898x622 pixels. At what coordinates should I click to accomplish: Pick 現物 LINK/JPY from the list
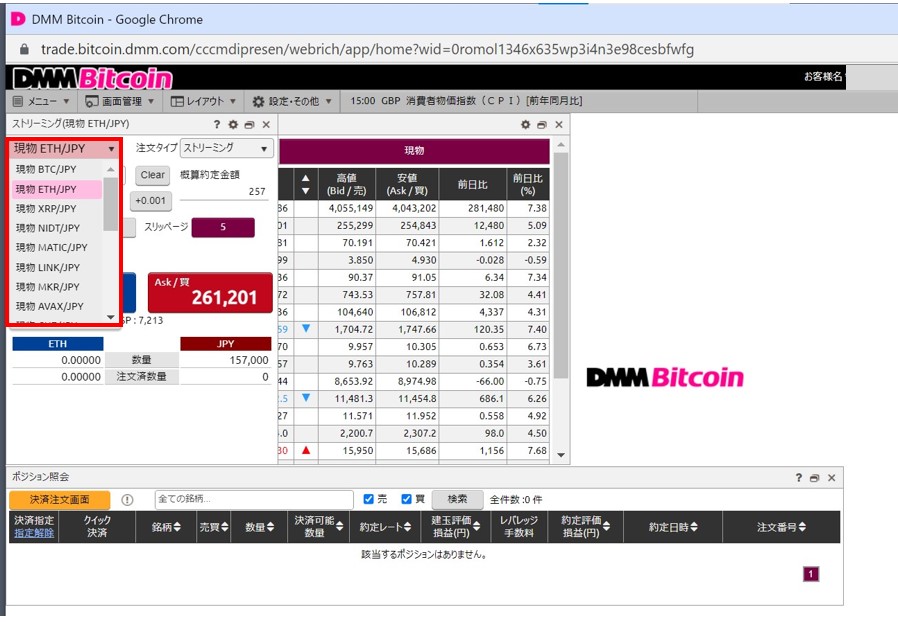pyautogui.click(x=57, y=267)
